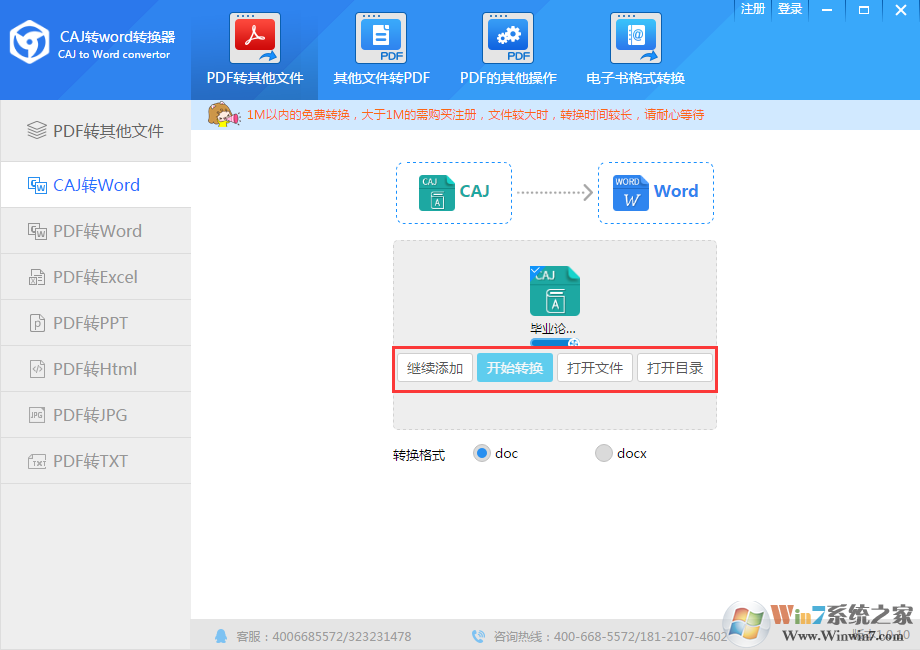Click the CAJ source format icon
This screenshot has height=650, width=920.
(x=437, y=192)
